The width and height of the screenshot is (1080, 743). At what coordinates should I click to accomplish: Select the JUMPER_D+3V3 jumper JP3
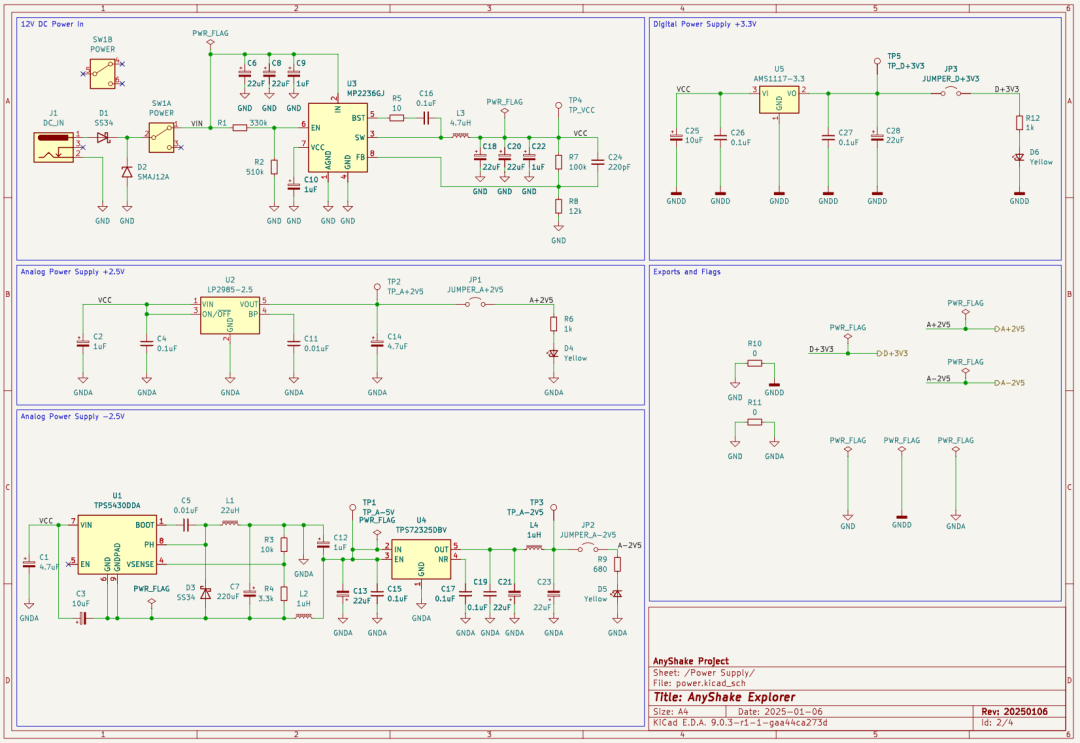point(951,92)
